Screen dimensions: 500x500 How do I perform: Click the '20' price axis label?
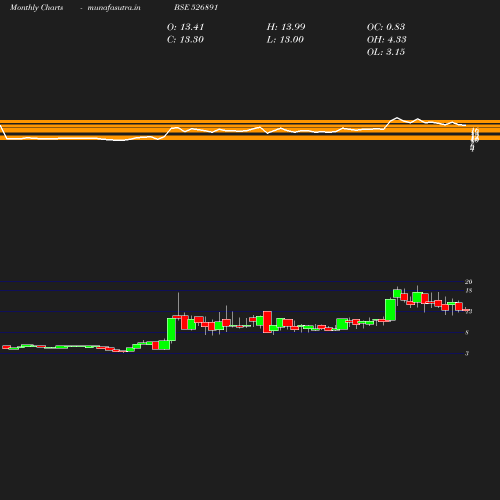[x=469, y=282]
